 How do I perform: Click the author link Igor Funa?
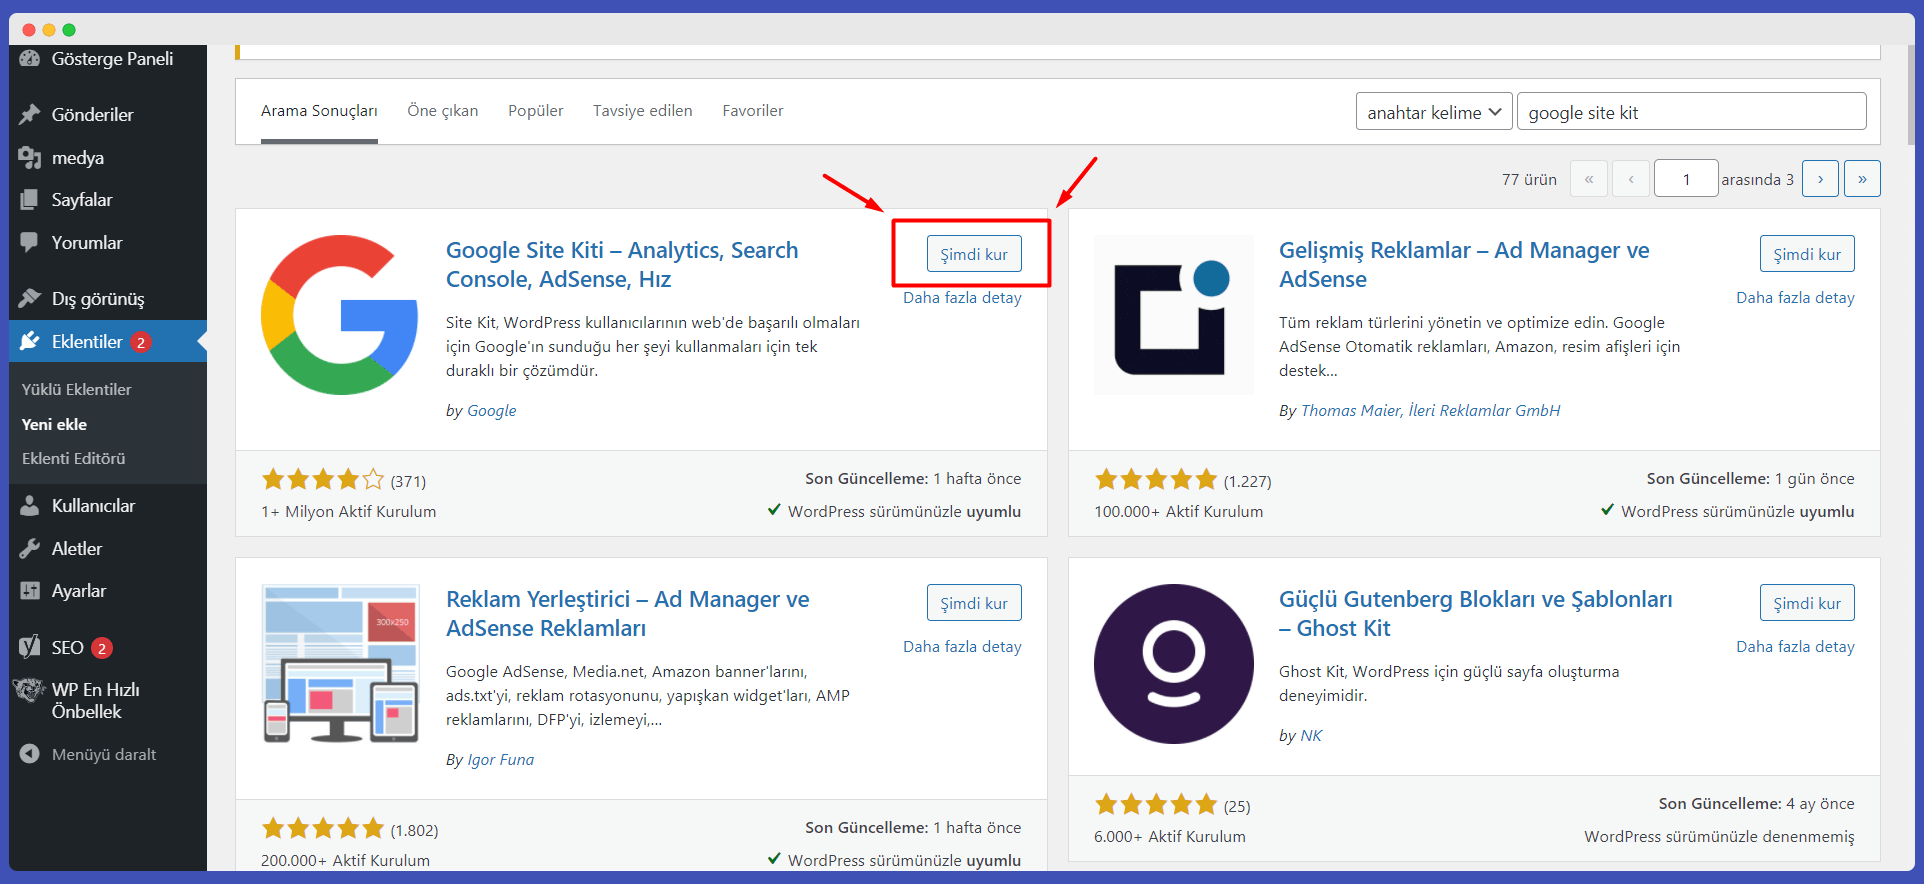coord(501,760)
